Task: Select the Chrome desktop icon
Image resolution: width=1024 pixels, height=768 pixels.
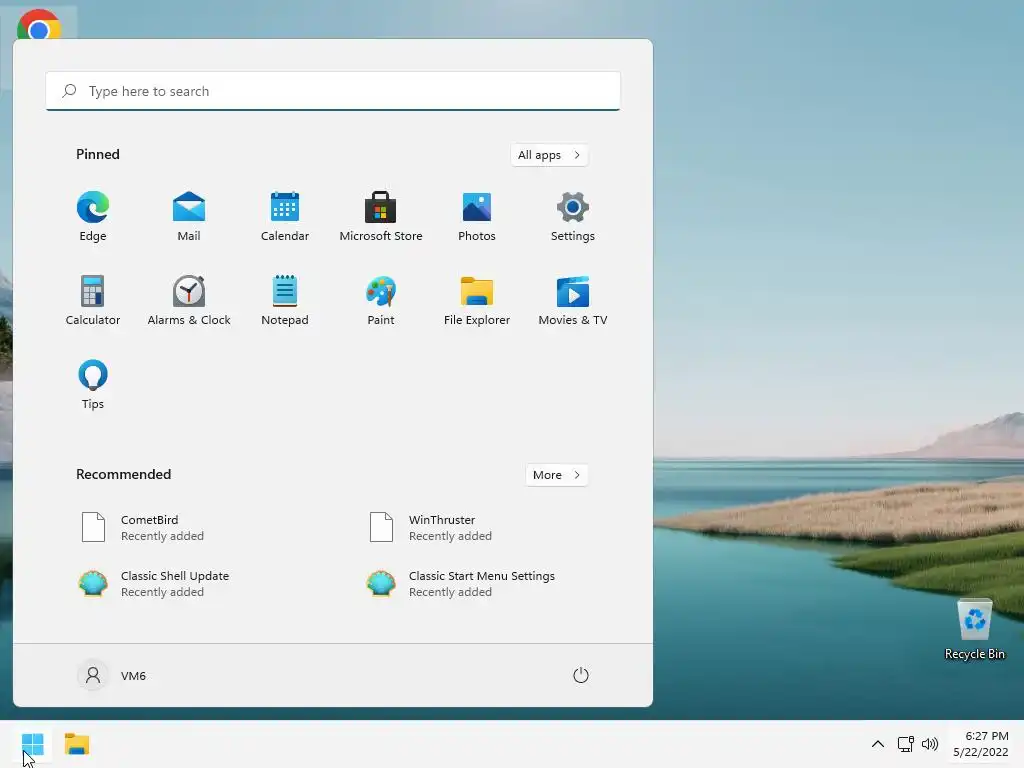Action: [x=39, y=25]
